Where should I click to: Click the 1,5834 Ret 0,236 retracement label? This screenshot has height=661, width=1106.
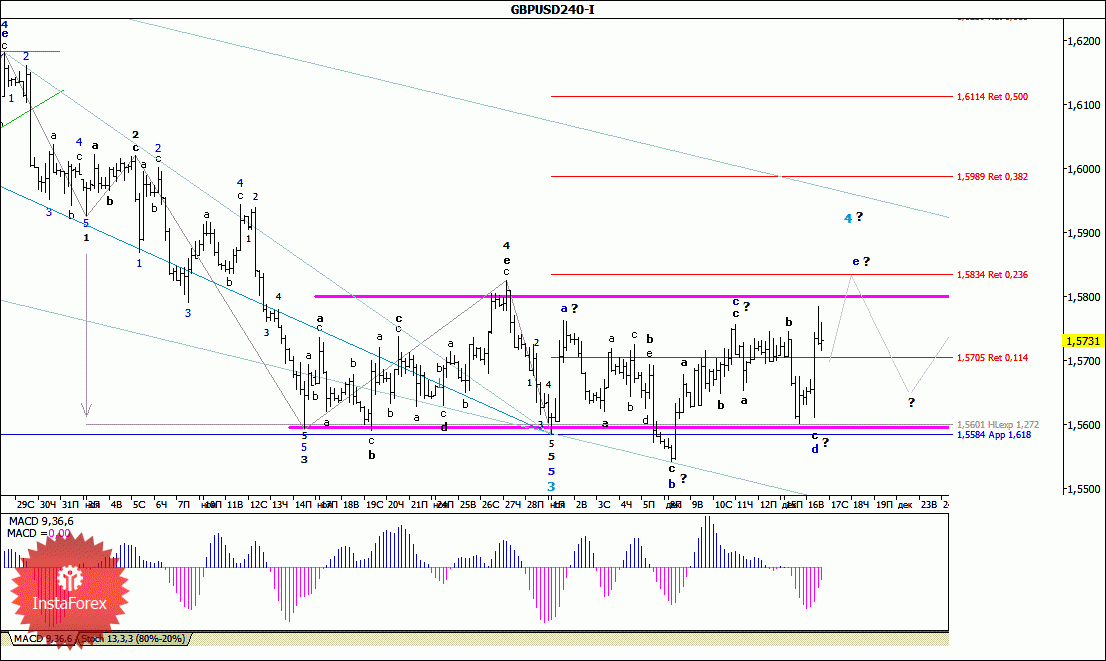[992, 274]
